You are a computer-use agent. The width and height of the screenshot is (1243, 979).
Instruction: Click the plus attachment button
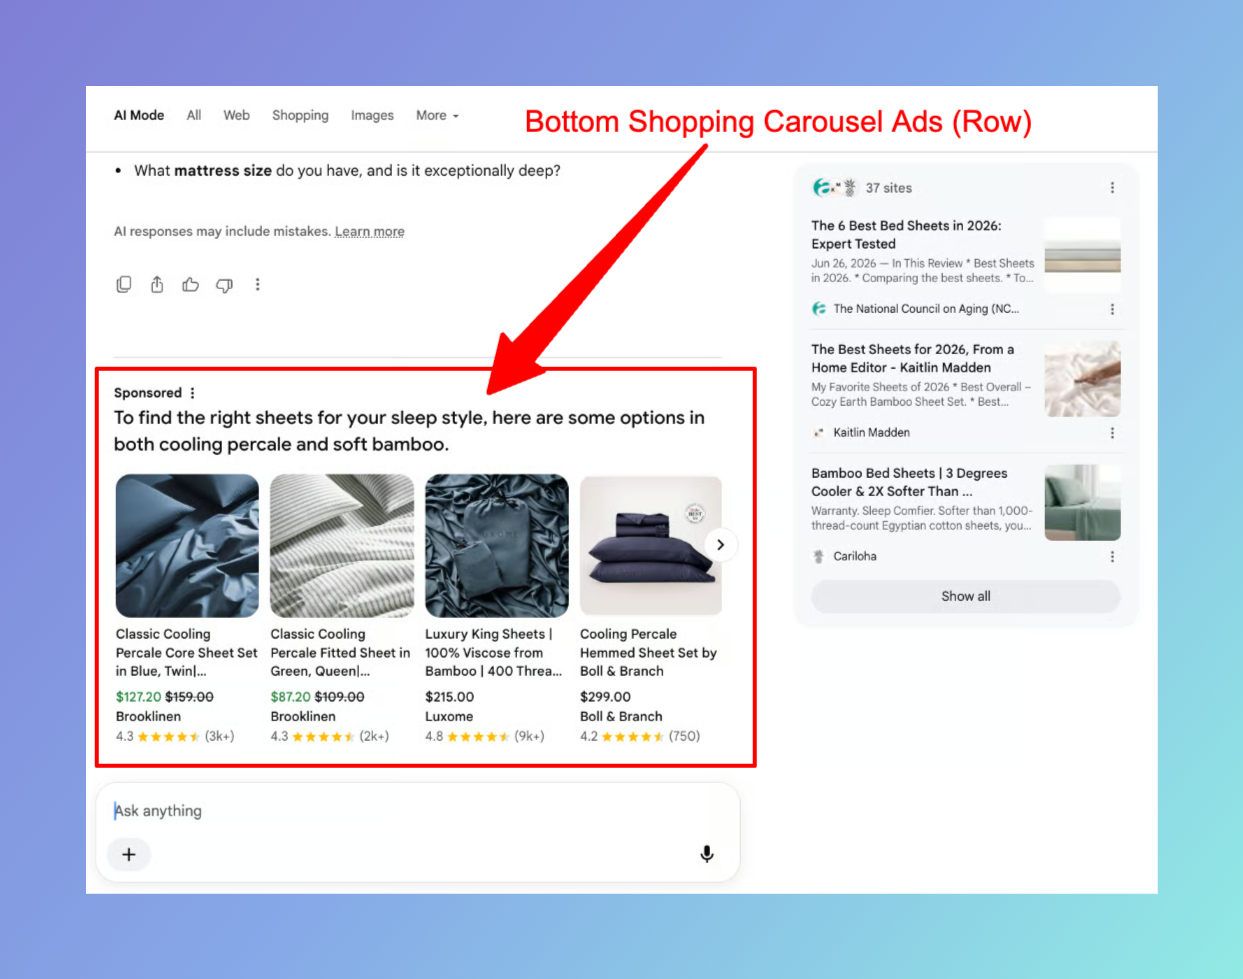tap(129, 854)
